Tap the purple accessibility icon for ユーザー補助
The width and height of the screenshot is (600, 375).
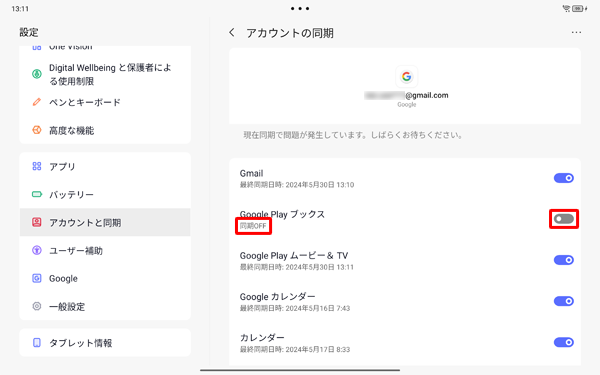click(37, 250)
